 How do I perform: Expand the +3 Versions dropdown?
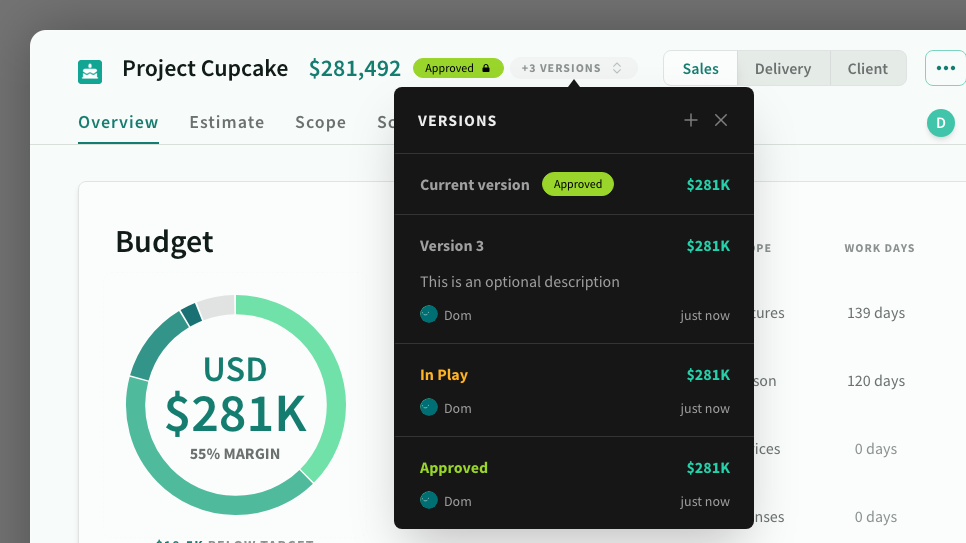click(572, 69)
